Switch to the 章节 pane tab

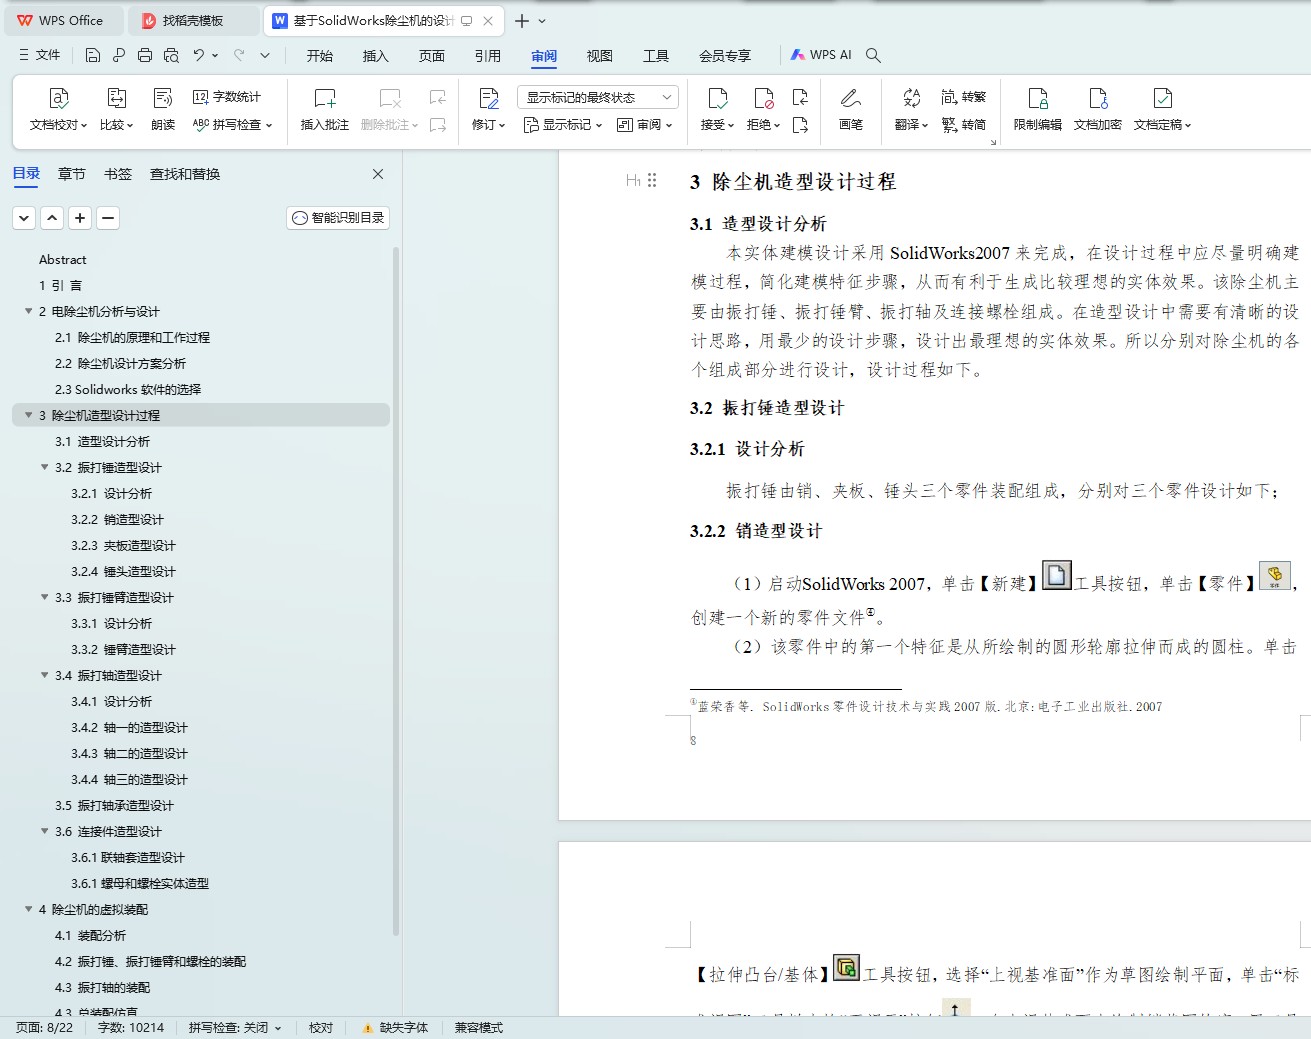point(72,174)
